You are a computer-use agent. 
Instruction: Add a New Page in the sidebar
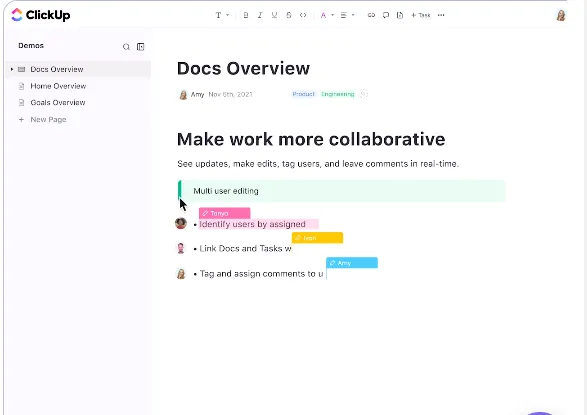click(x=42, y=120)
